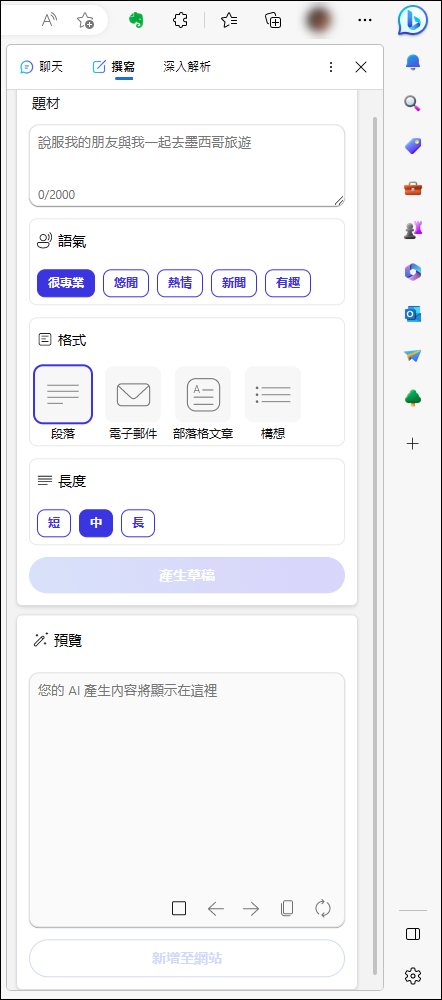Viewport: 442px width, 1000px height.
Task: Click the Bing chat sidebar logo
Action: coord(413,20)
